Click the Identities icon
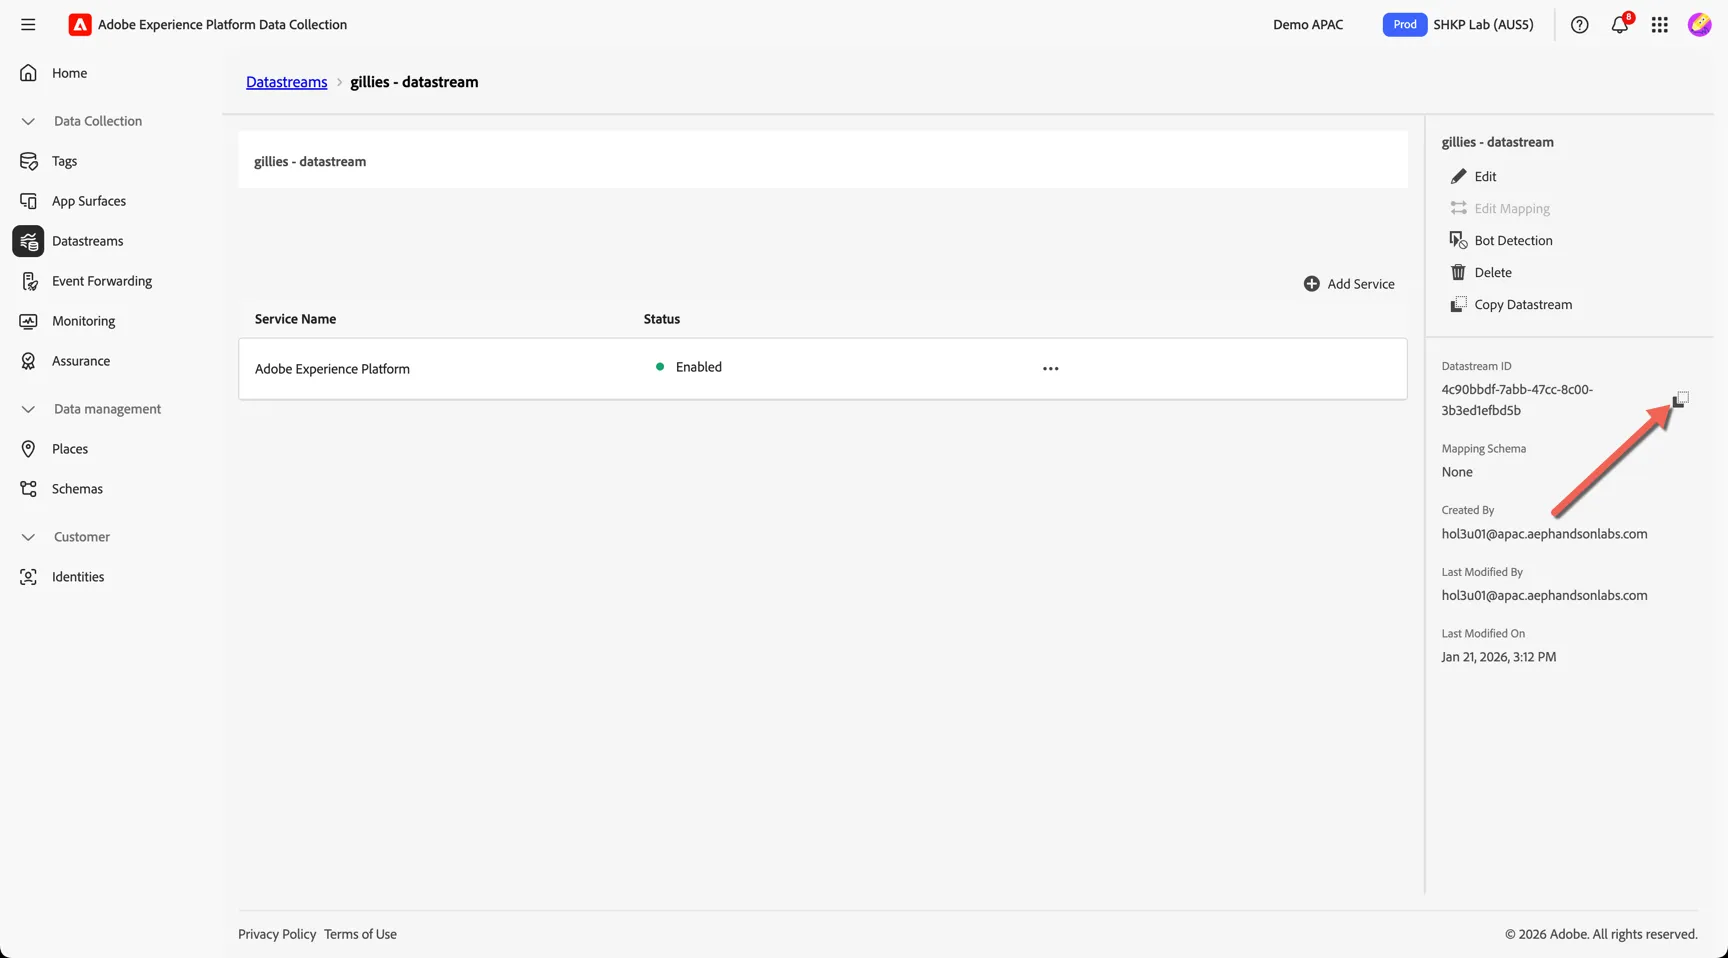Viewport: 1728px width, 958px height. tap(28, 577)
